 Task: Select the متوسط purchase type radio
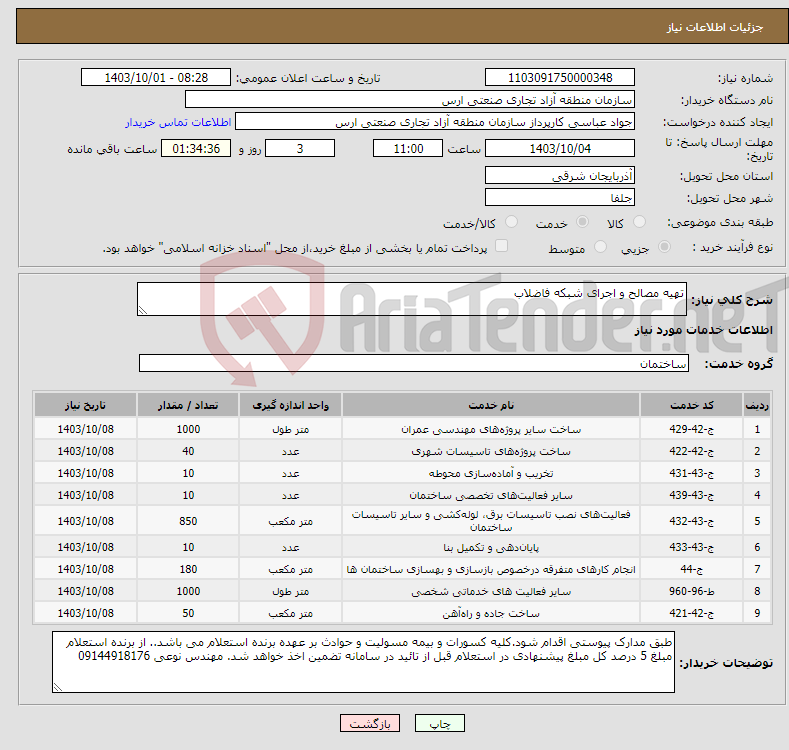(x=600, y=247)
